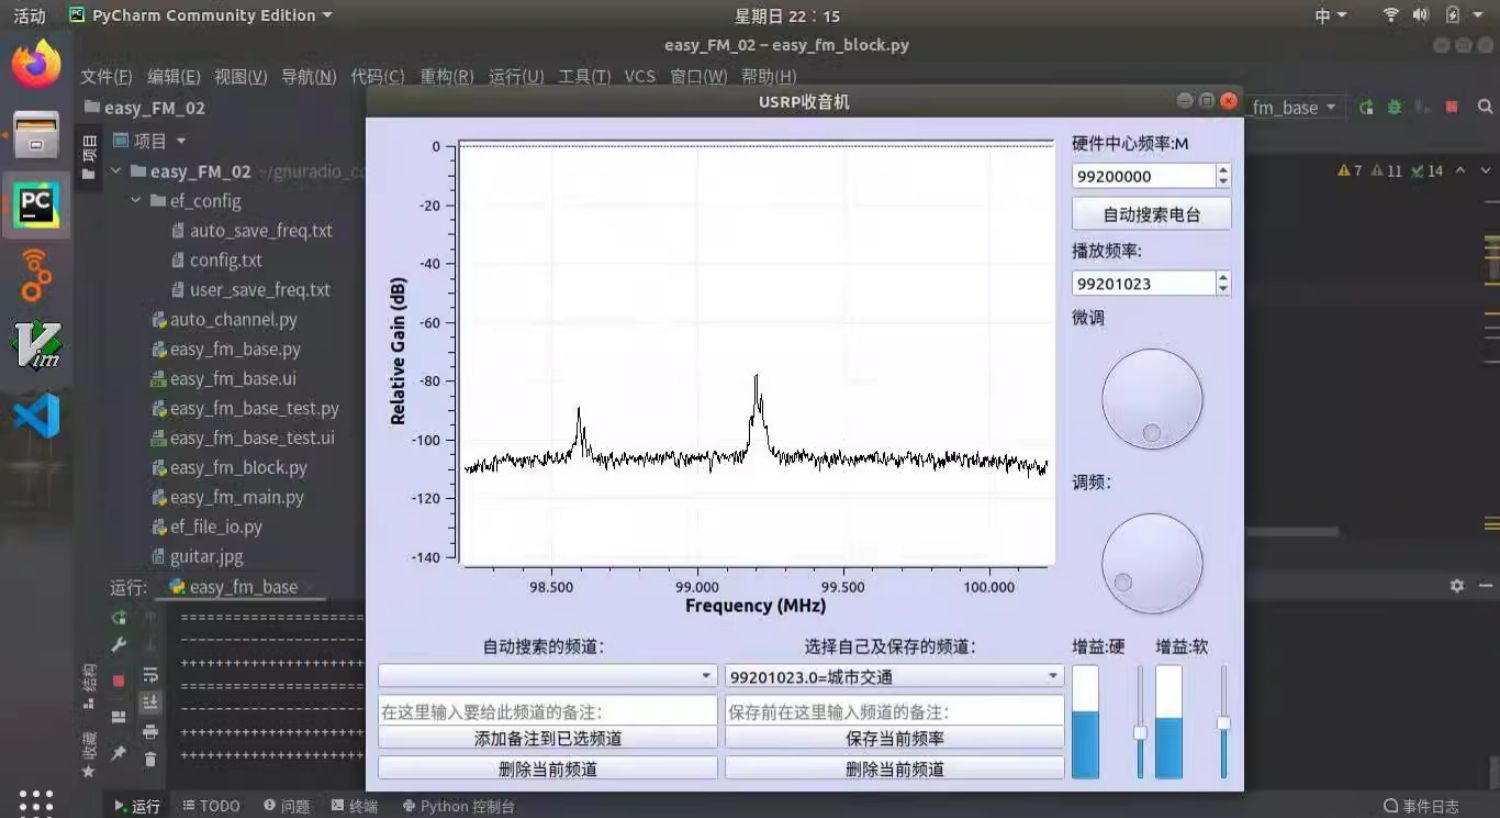This screenshot has height=818, width=1500.
Task: Click the volume speaker icon in the top bar
Action: (1420, 15)
